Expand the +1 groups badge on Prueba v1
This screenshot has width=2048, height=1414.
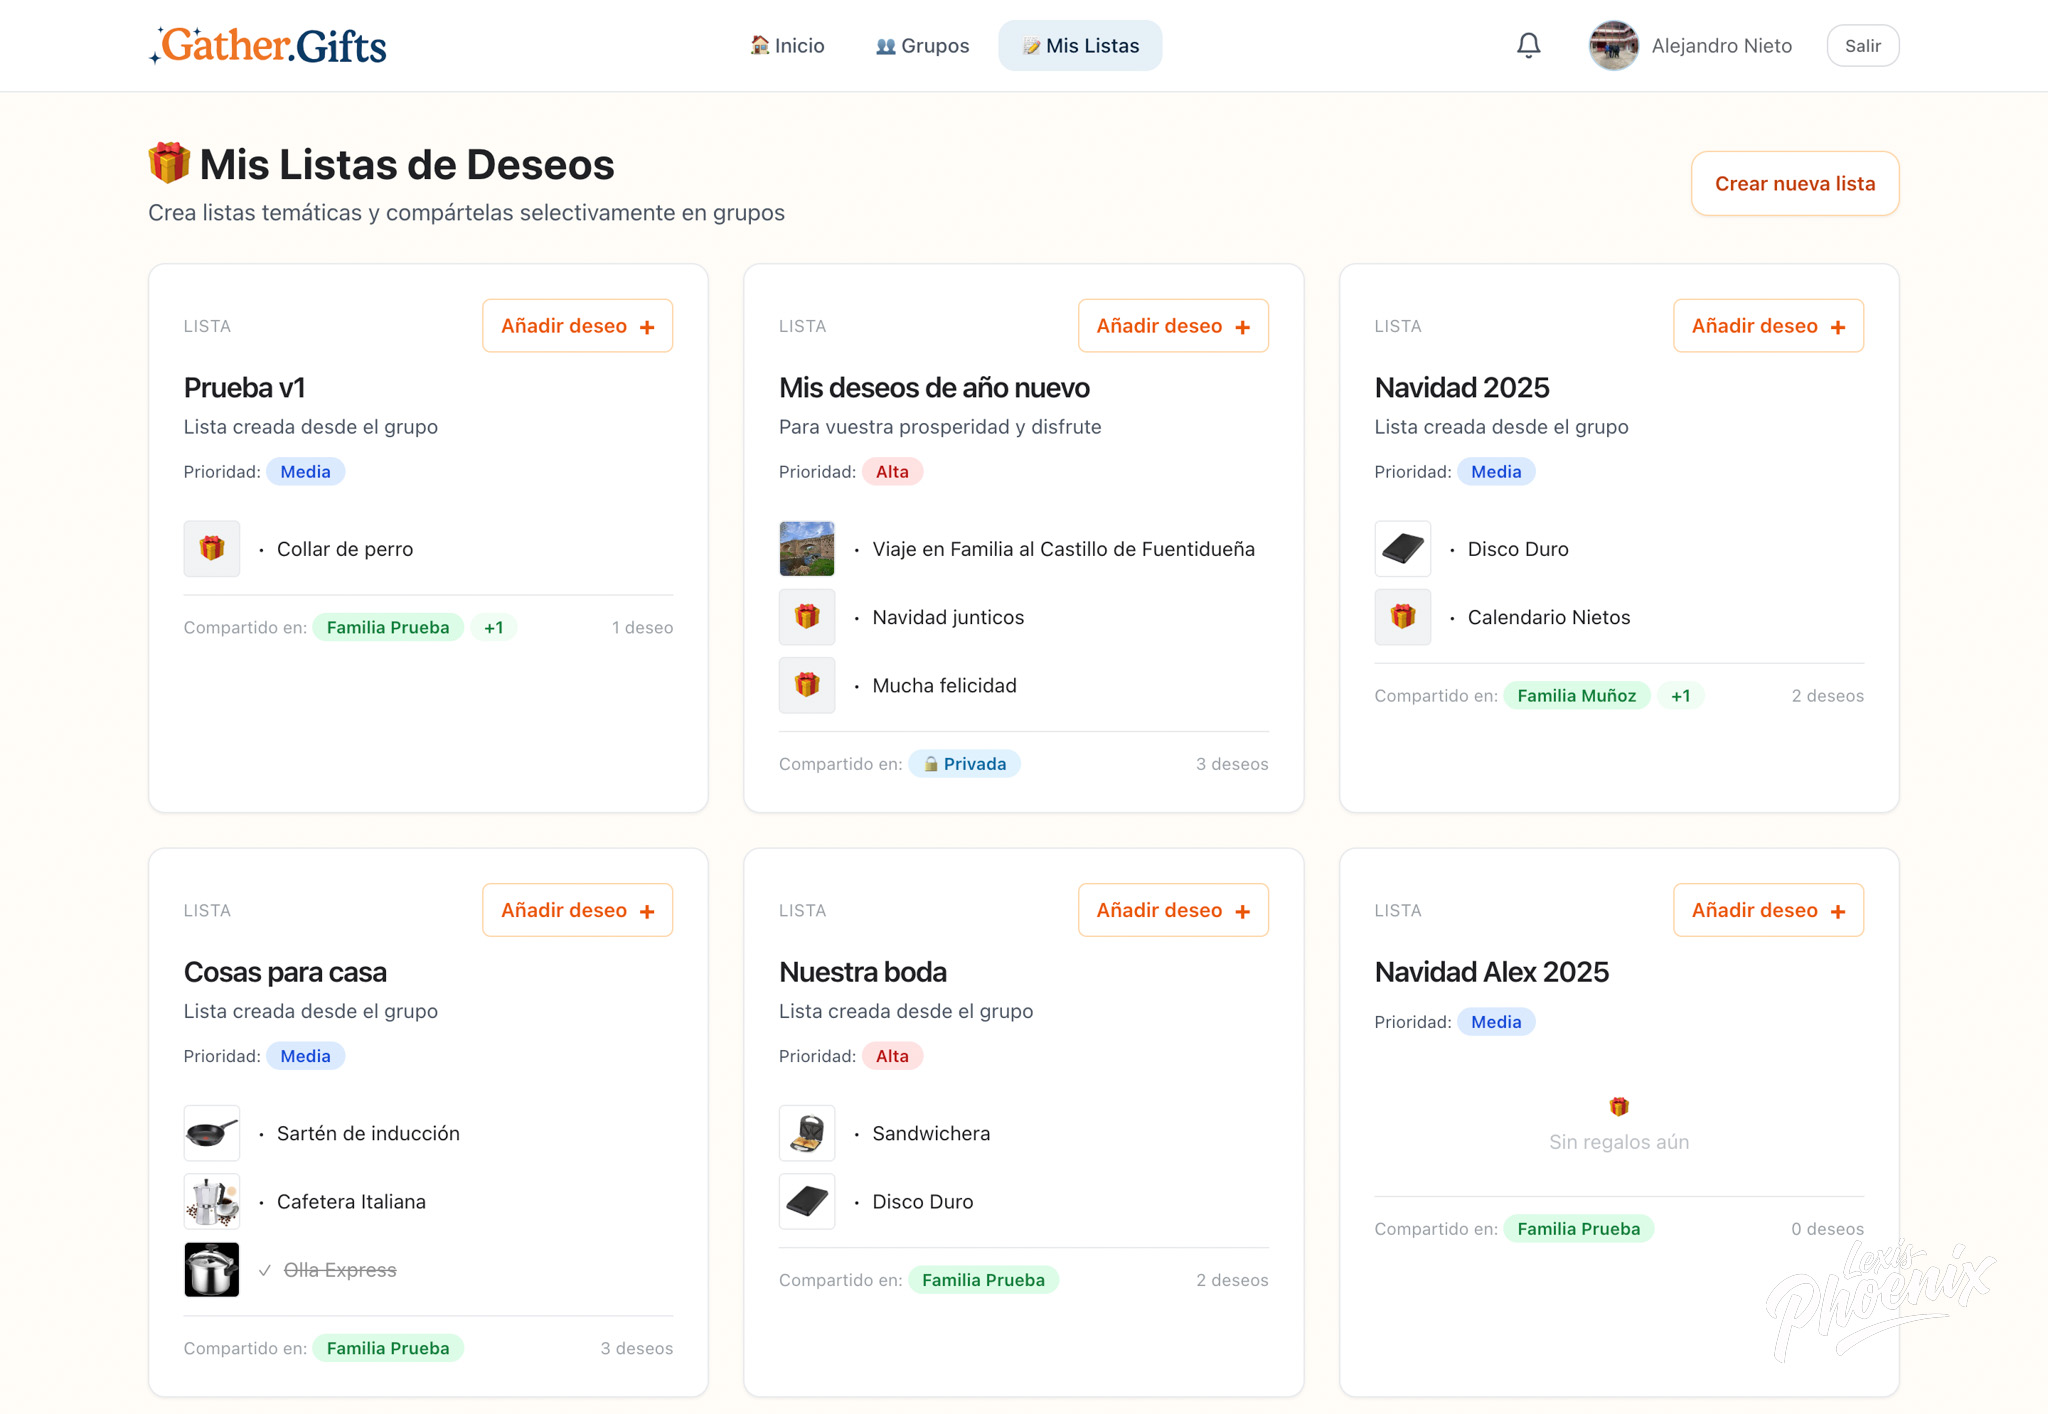493,627
